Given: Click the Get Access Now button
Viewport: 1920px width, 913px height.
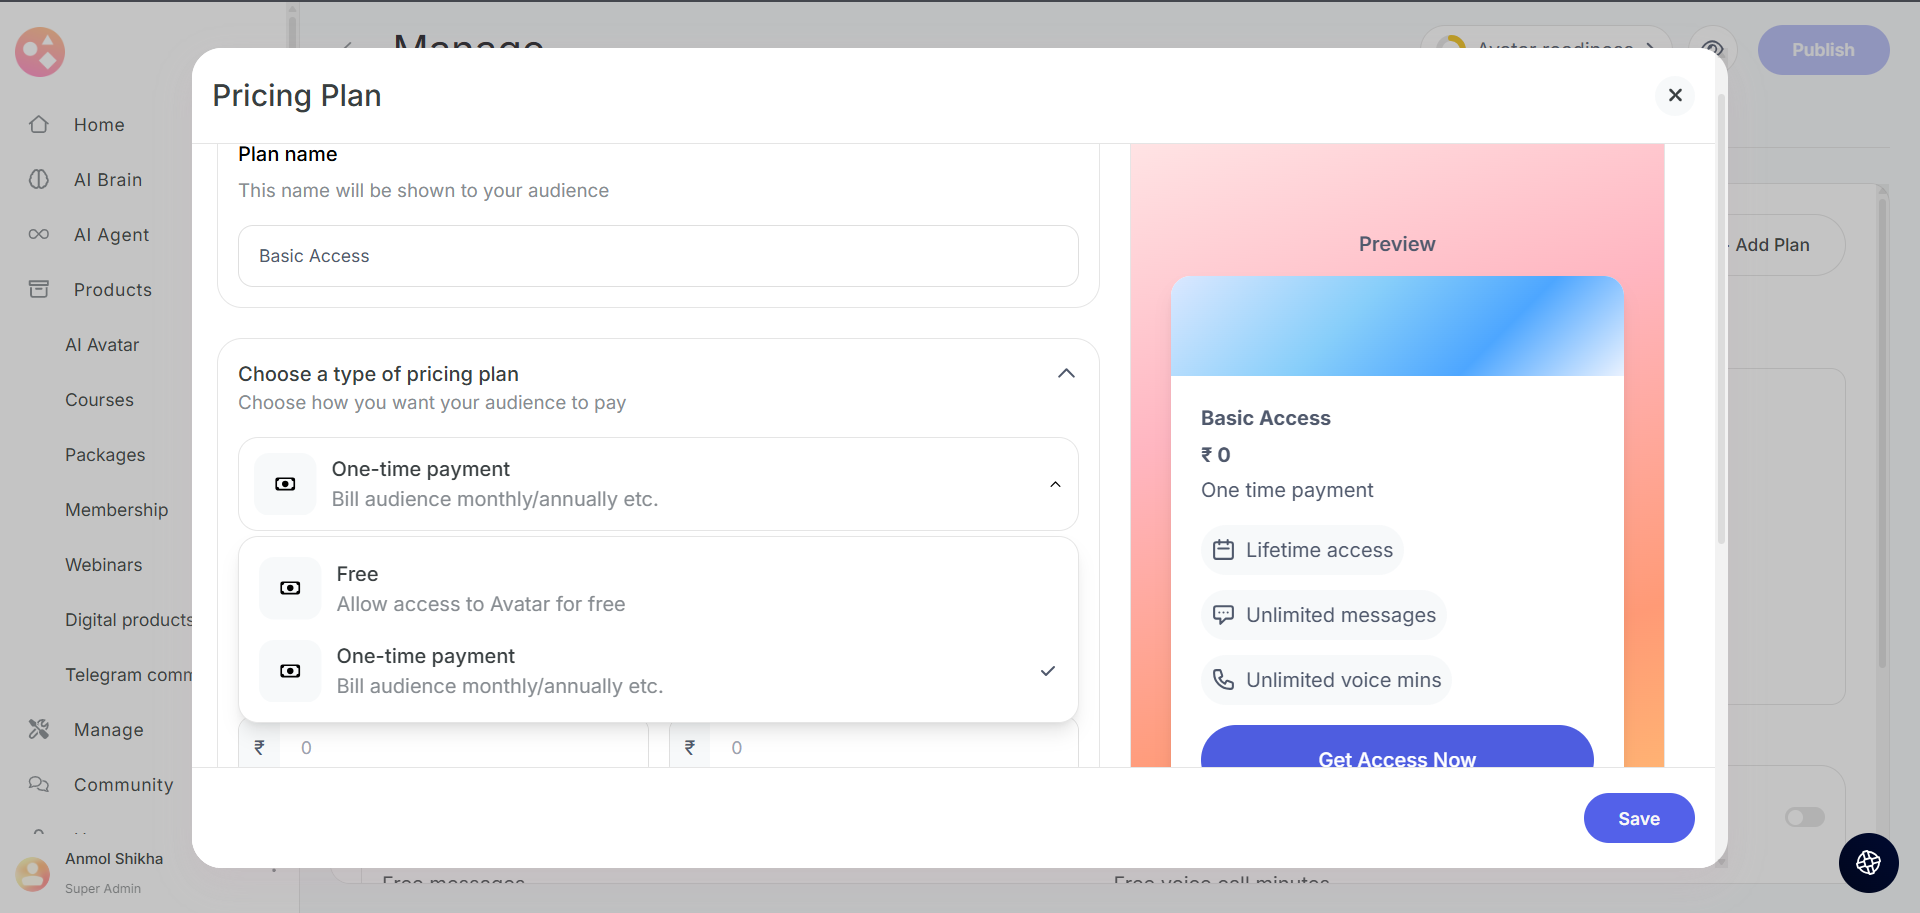Looking at the screenshot, I should (1396, 752).
